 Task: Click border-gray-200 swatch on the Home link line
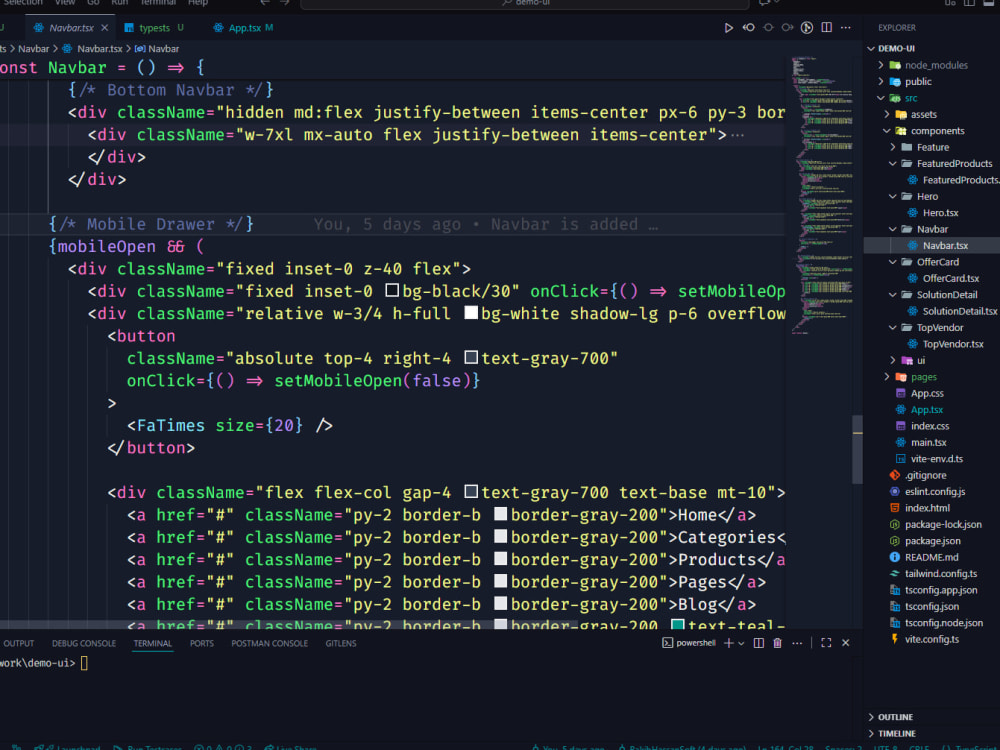pos(501,514)
